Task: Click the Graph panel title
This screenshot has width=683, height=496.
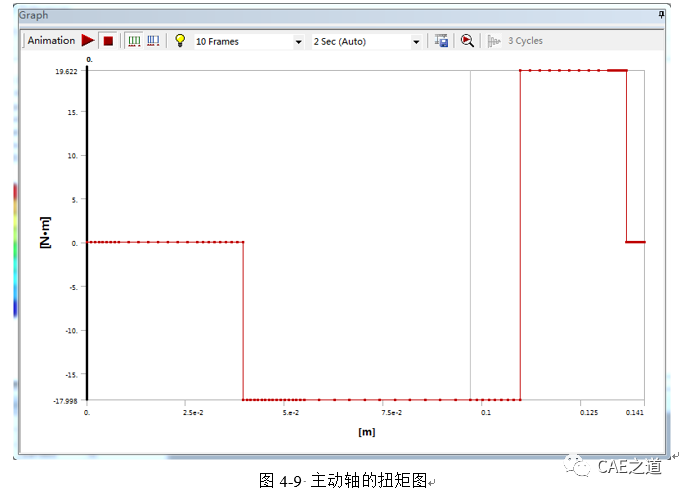Action: point(34,15)
